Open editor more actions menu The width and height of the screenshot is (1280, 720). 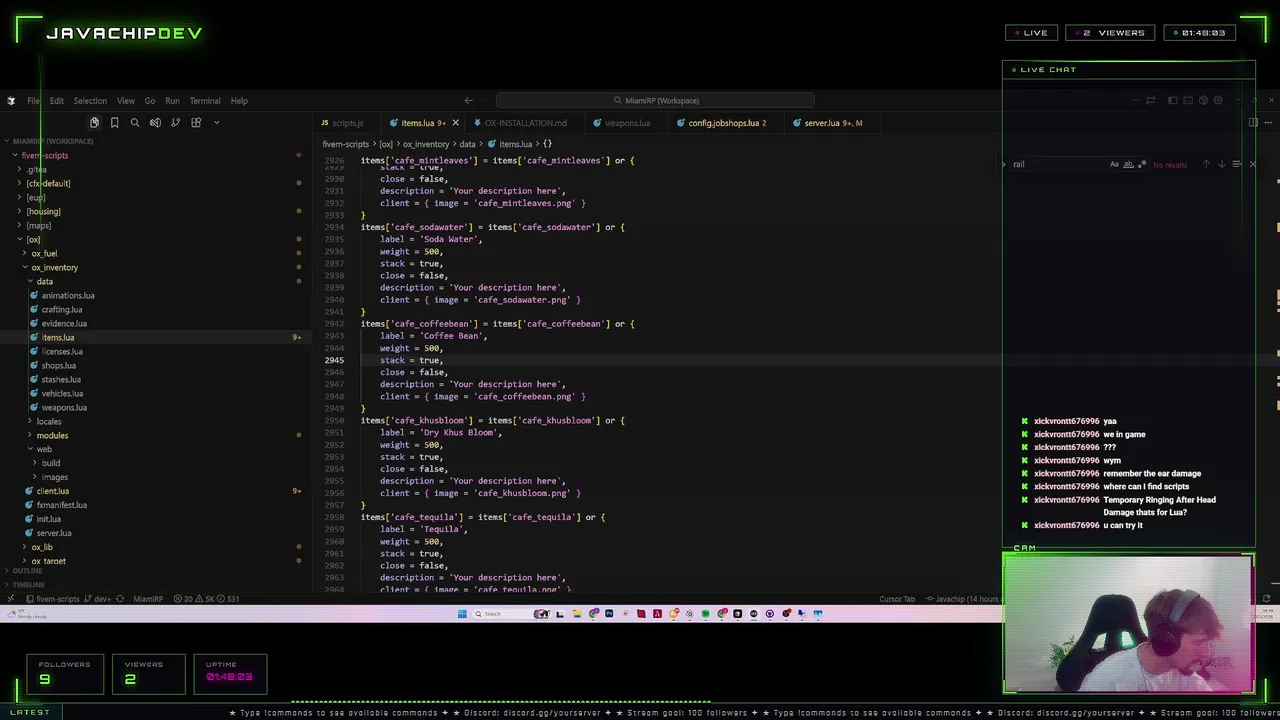[1270, 123]
